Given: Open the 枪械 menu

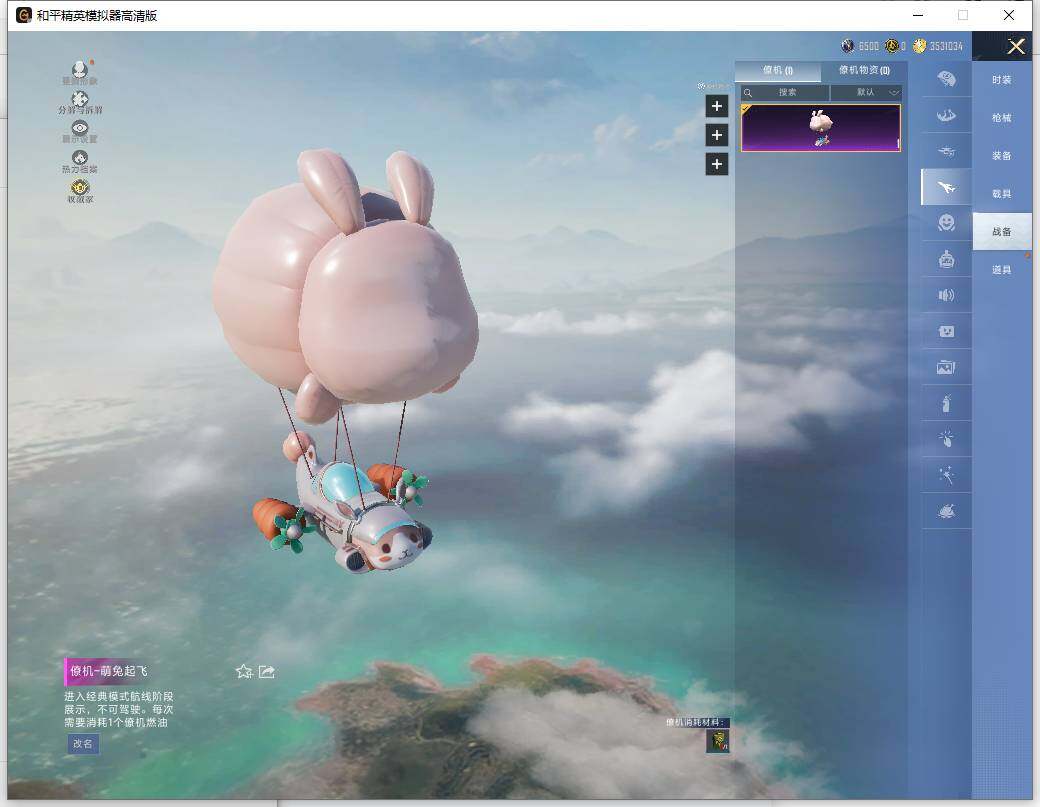Looking at the screenshot, I should tap(1002, 117).
